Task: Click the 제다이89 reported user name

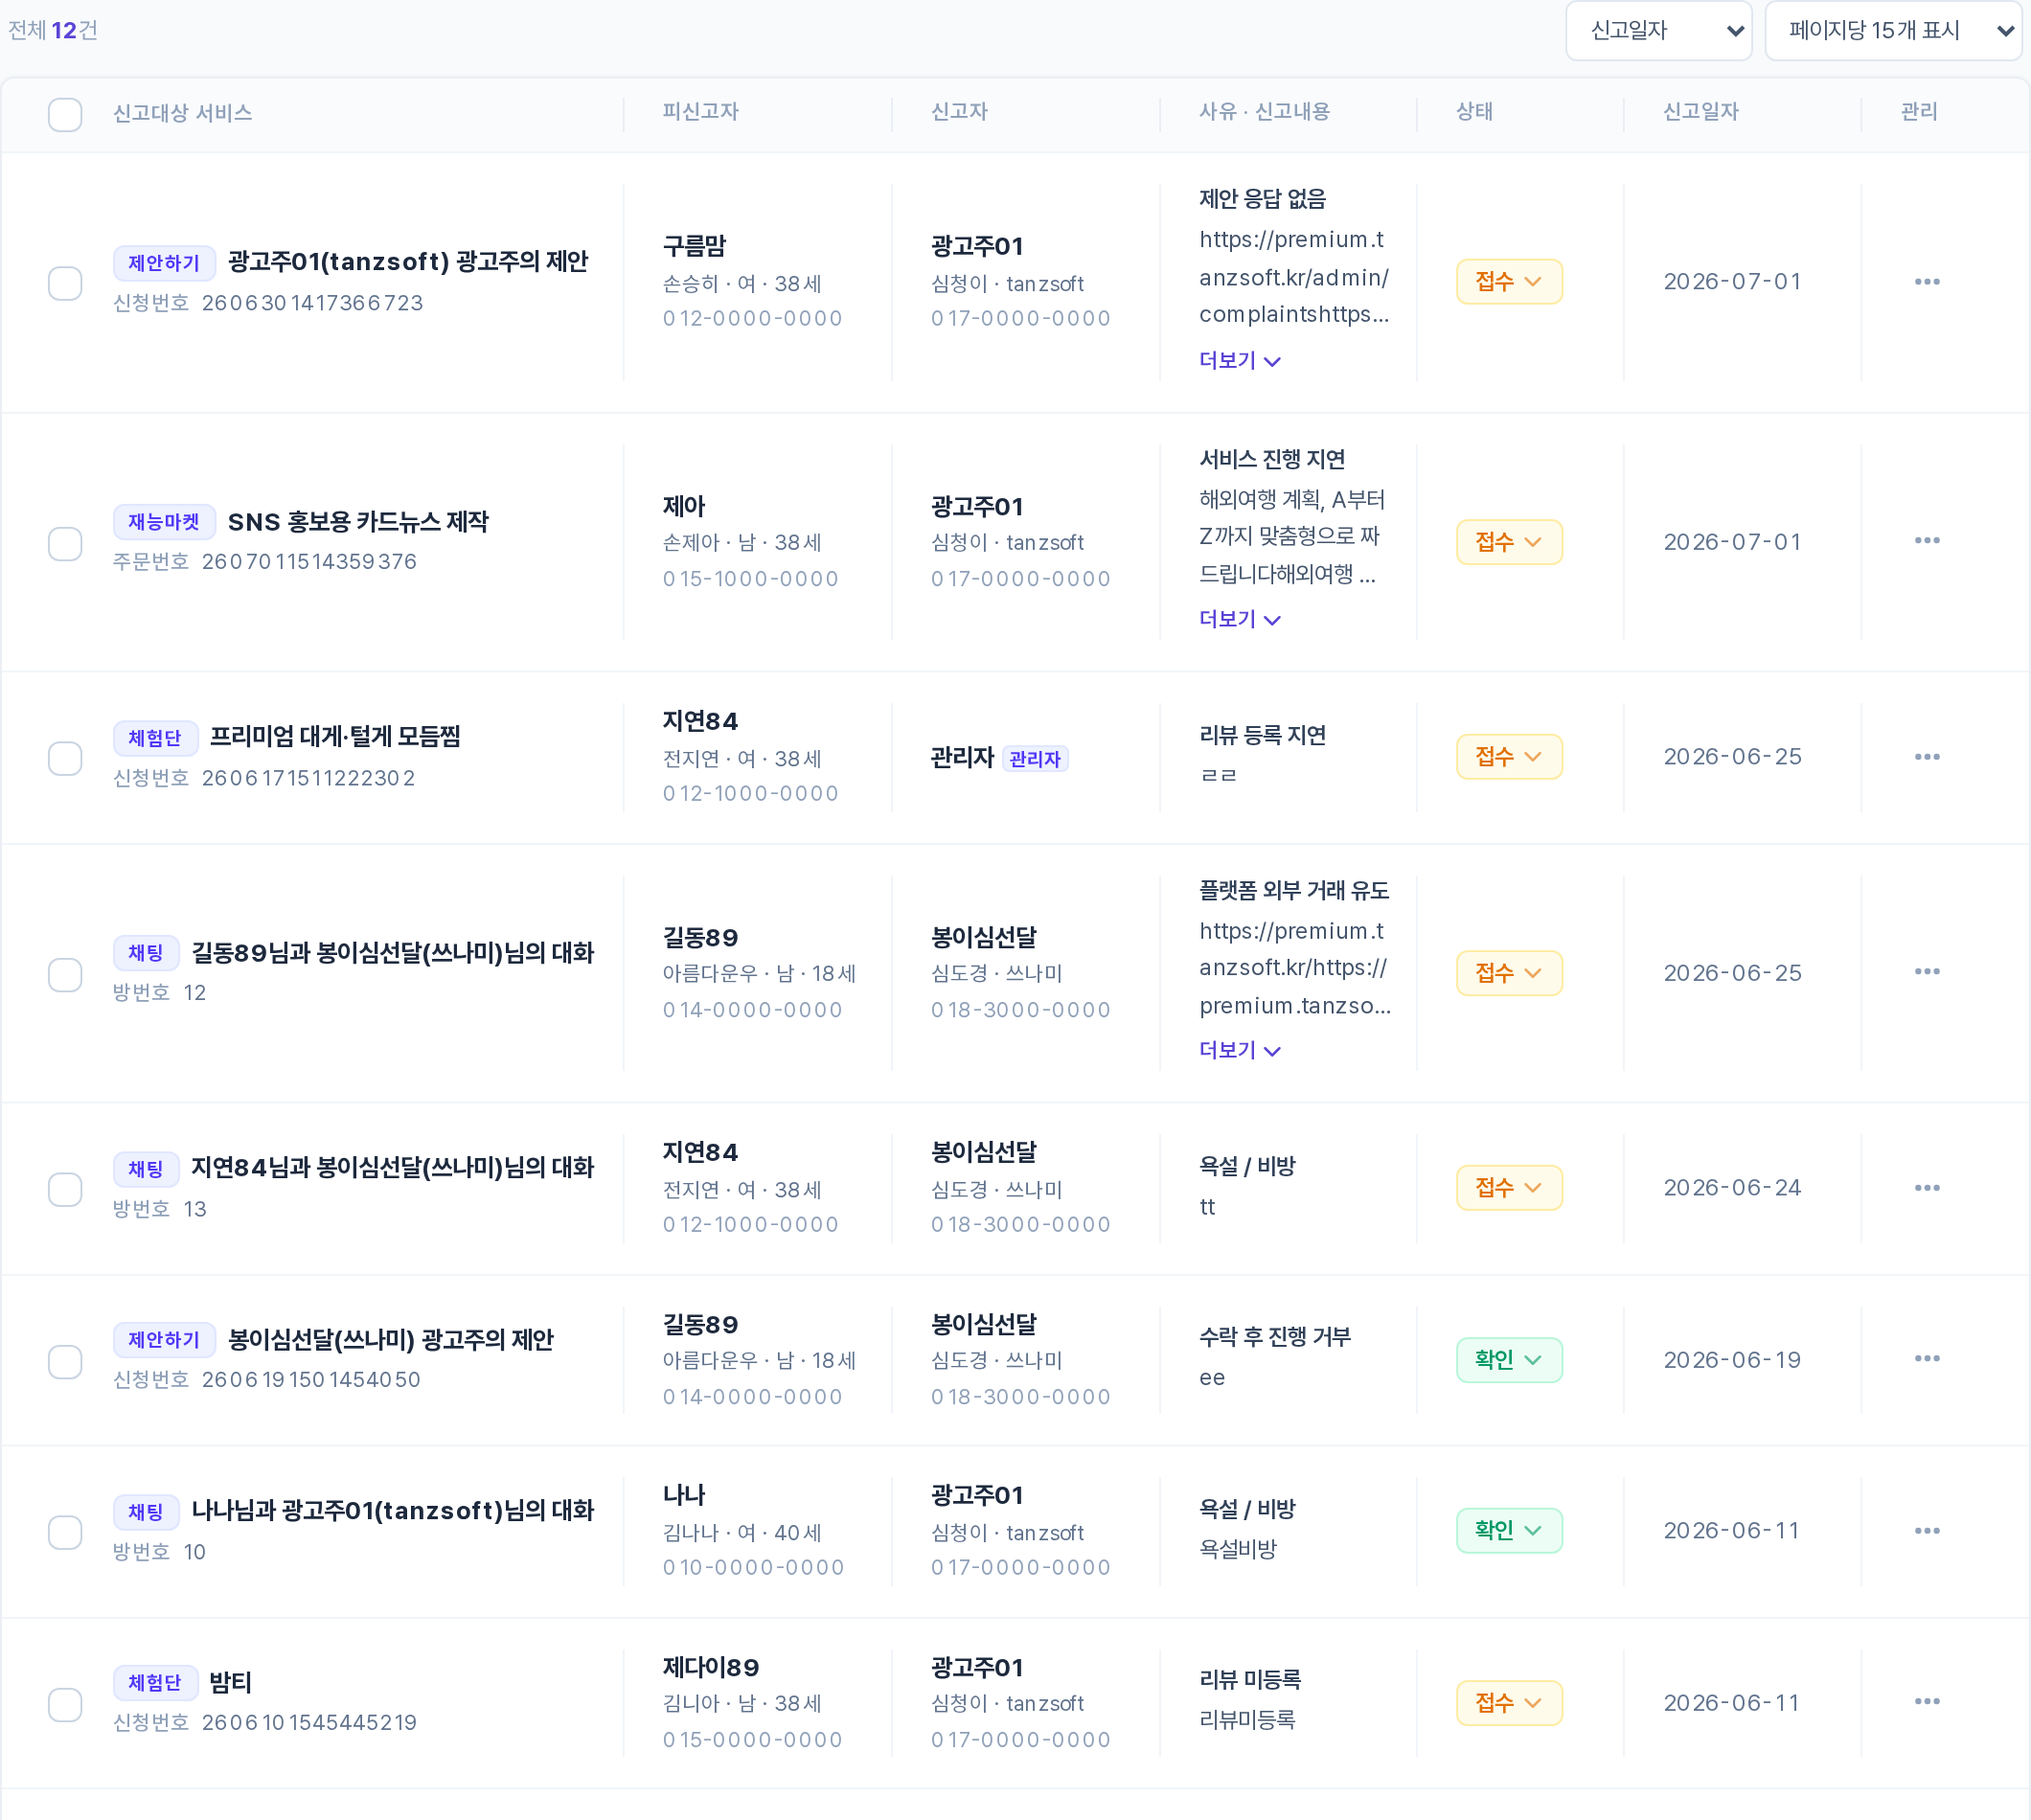Action: (x=711, y=1668)
